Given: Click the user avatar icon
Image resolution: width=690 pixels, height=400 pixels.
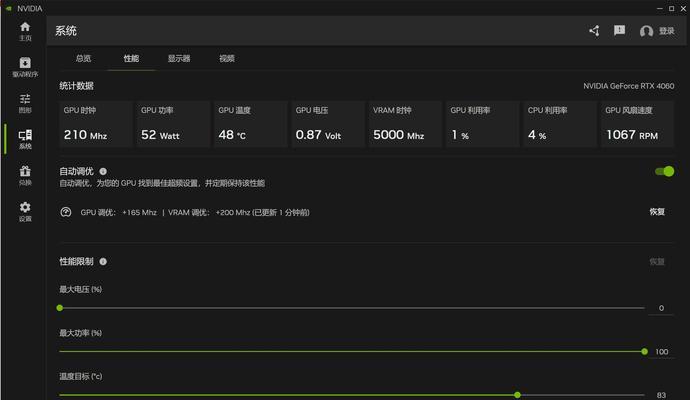Looking at the screenshot, I should pyautogui.click(x=646, y=31).
